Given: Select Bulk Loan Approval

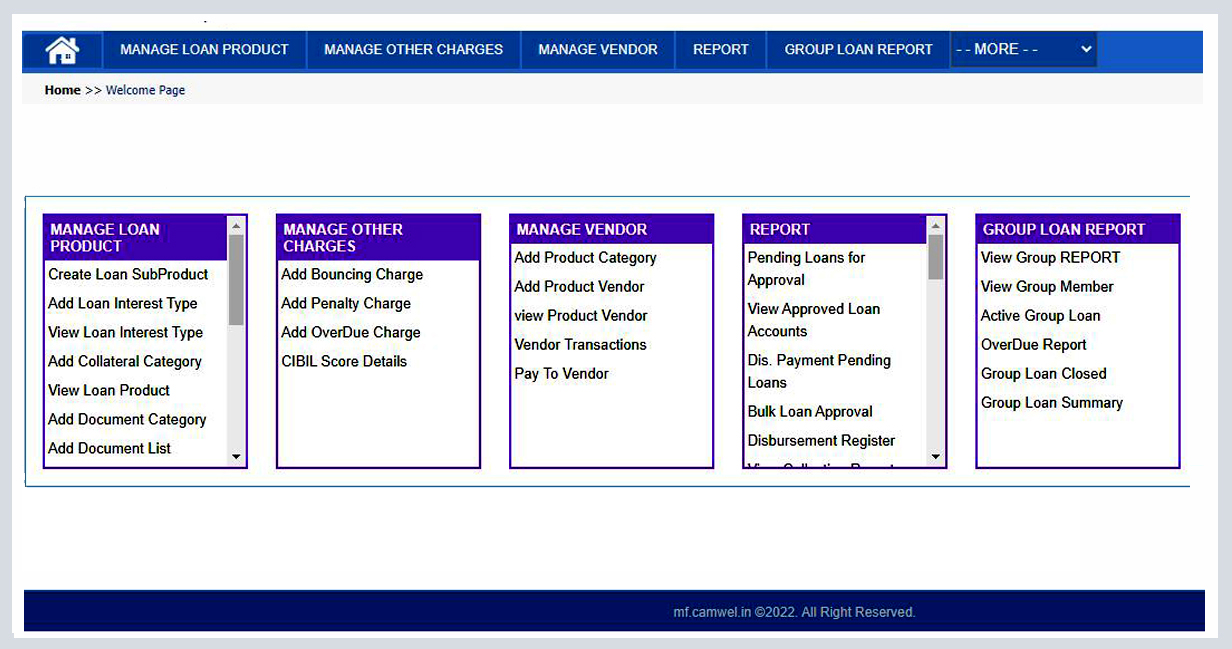Looking at the screenshot, I should (x=810, y=411).
